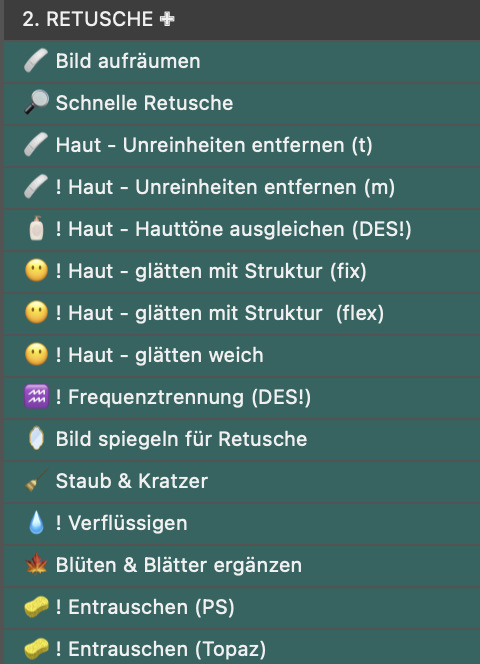This screenshot has height=664, width=480.
Task: Run Haut - Unreinheiten entfernen (m) action
Action: (242, 187)
